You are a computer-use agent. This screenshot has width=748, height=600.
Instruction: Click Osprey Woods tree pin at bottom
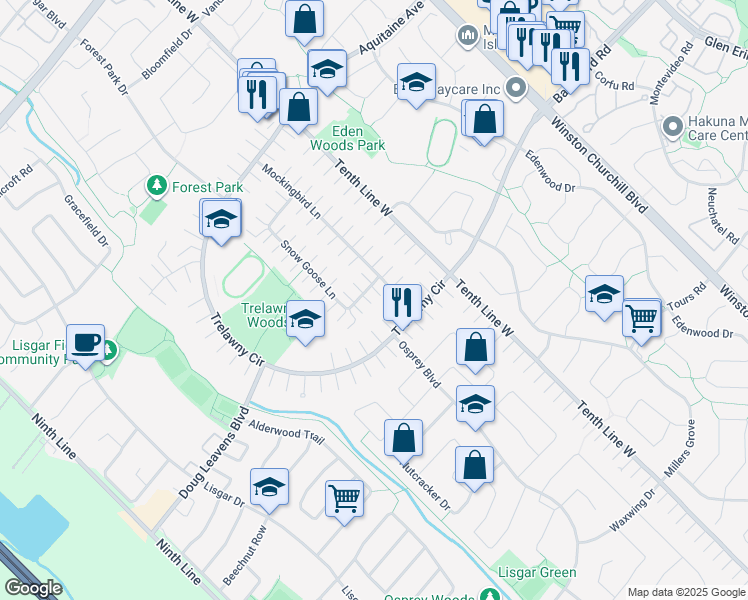coord(489,595)
